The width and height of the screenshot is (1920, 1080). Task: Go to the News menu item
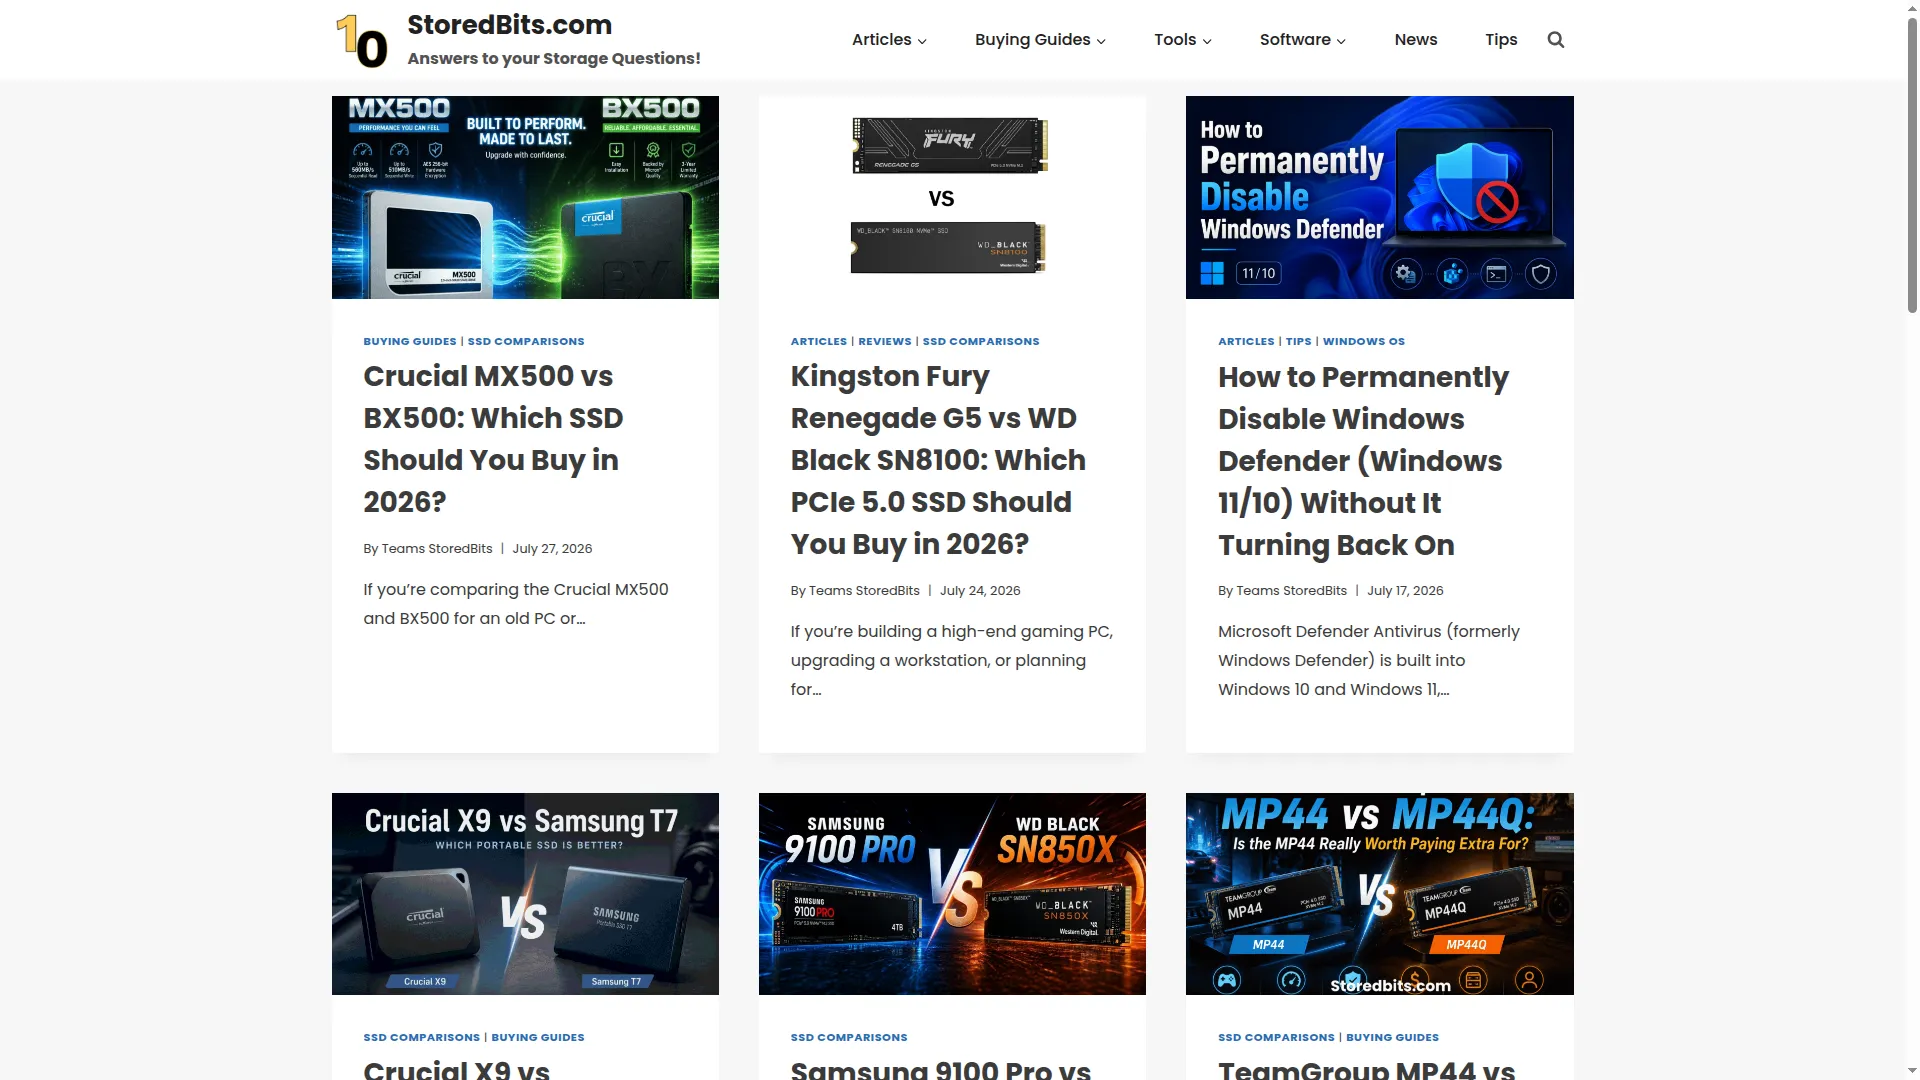(1415, 40)
